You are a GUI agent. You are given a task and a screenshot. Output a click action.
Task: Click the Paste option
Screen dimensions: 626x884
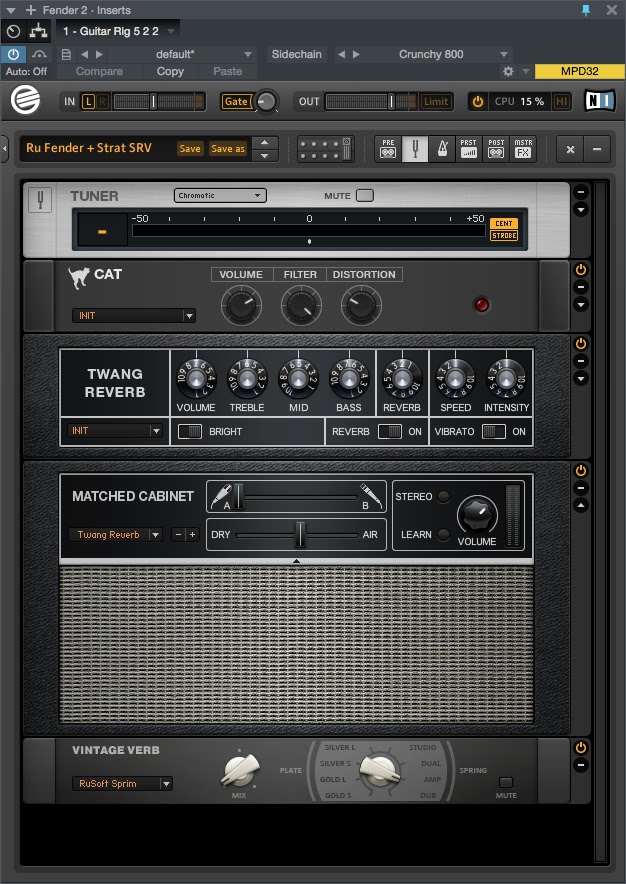(x=227, y=71)
